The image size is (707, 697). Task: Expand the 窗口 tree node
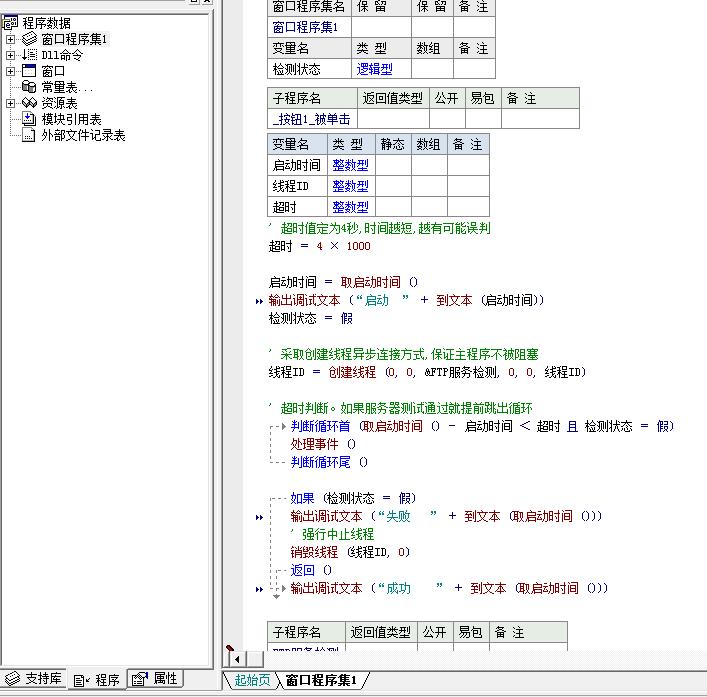tap(10, 71)
